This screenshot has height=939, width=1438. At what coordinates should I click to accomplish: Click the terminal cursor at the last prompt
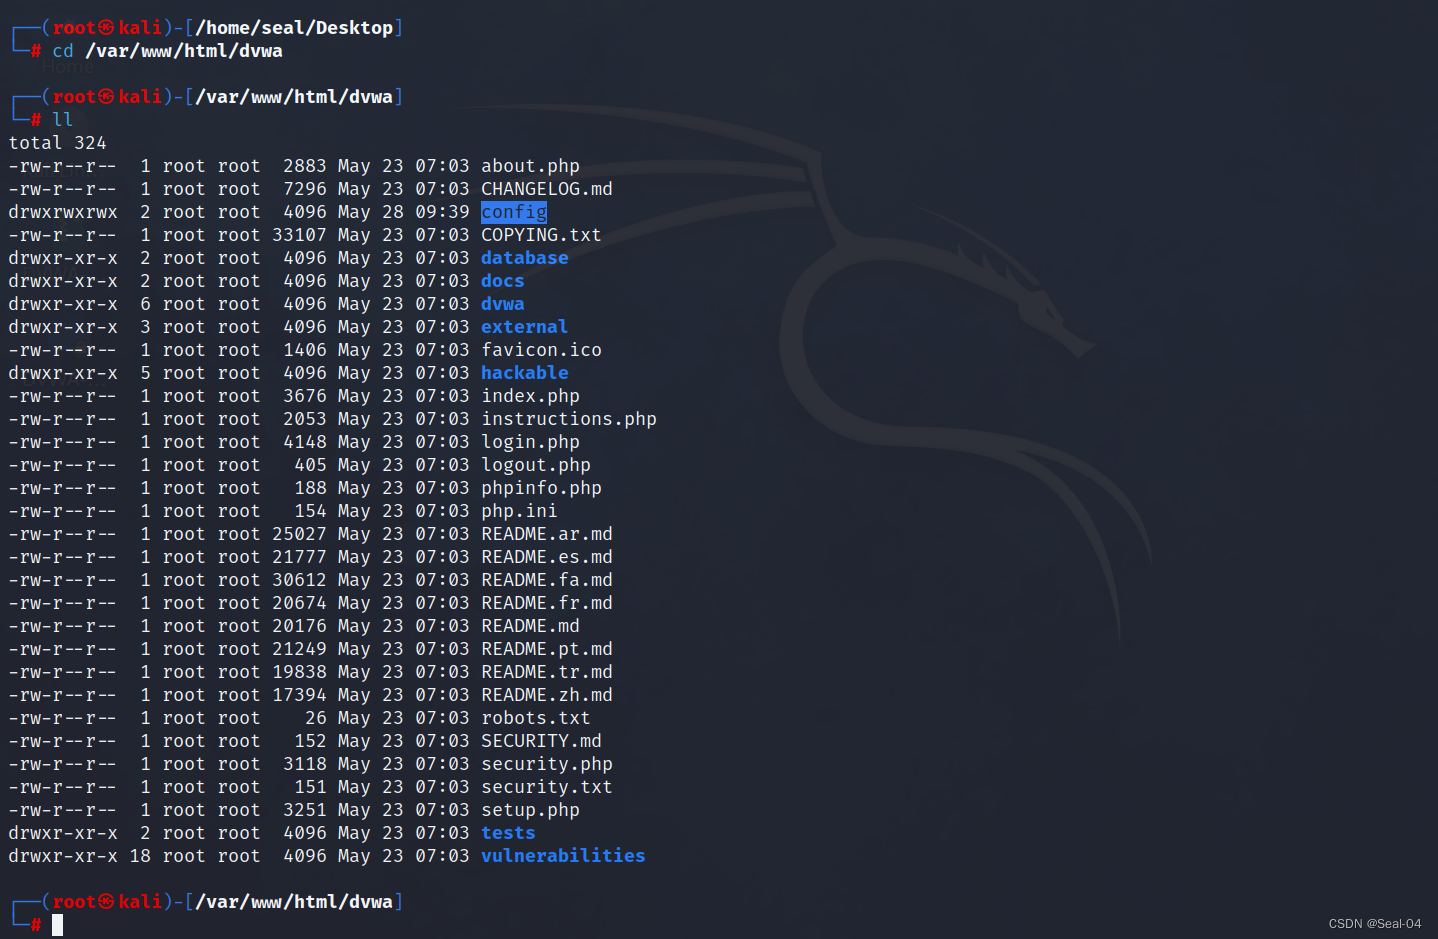58,925
